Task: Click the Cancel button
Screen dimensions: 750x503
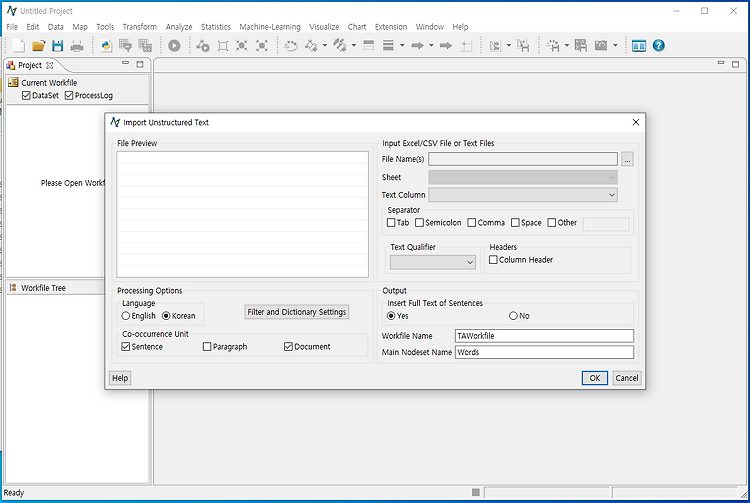Action: (627, 378)
